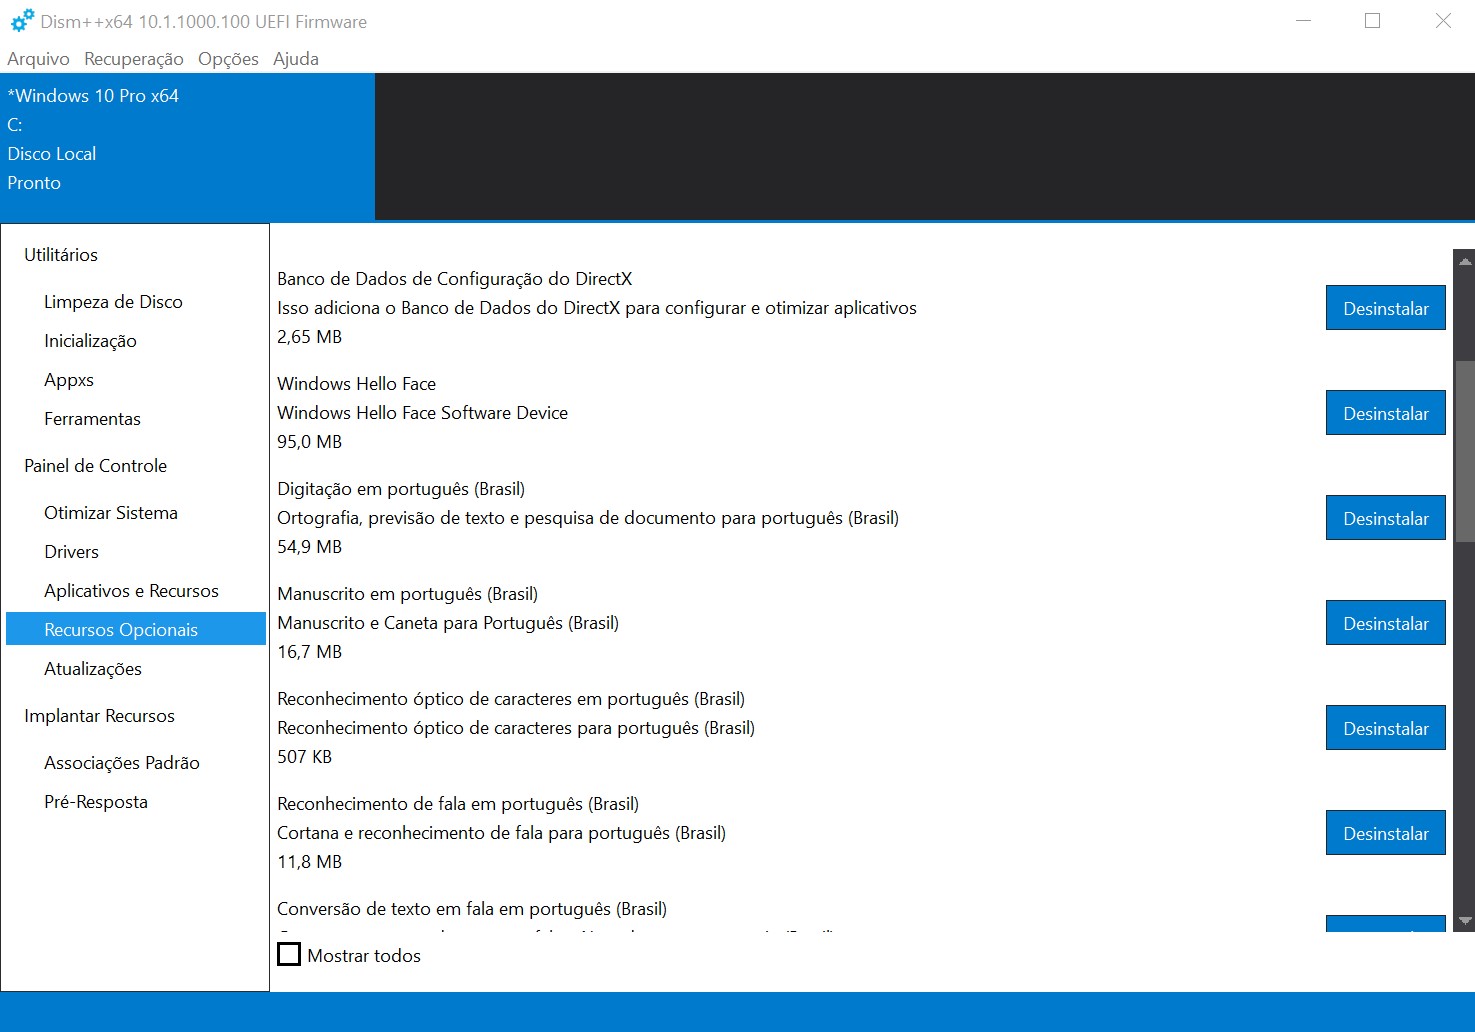Click the scrollbar down arrow
The height and width of the screenshot is (1032, 1475).
[1465, 921]
